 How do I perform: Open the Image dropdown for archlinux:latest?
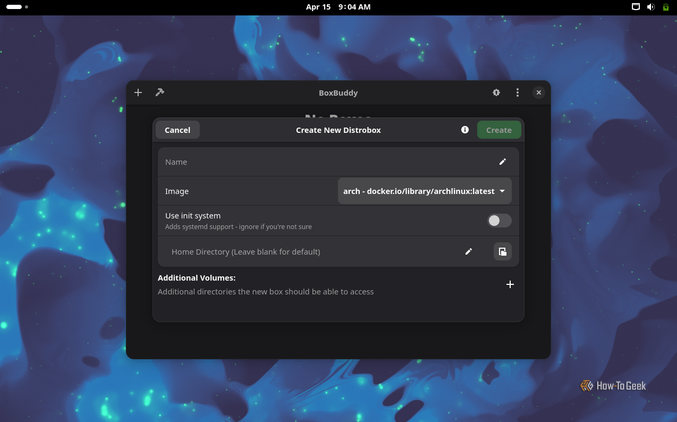[x=425, y=191]
